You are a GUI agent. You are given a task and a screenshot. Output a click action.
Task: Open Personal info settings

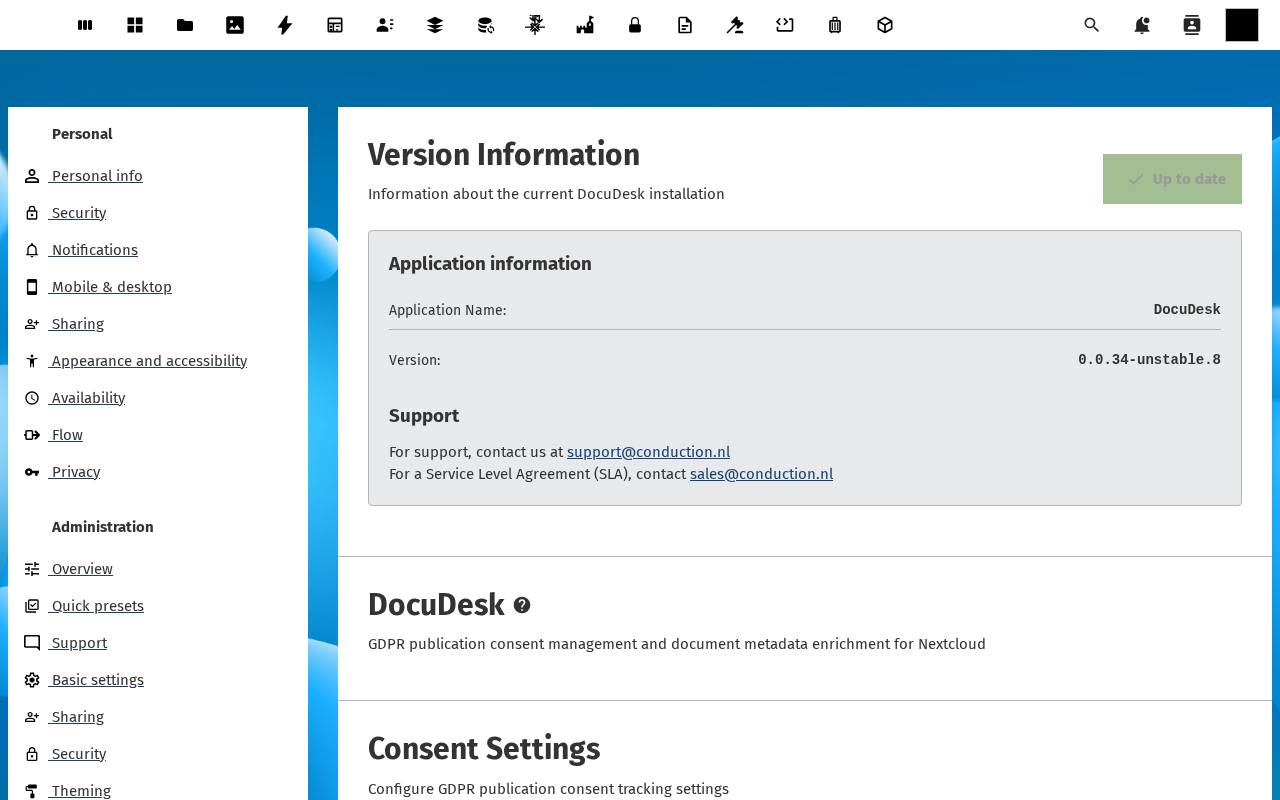coord(96,176)
